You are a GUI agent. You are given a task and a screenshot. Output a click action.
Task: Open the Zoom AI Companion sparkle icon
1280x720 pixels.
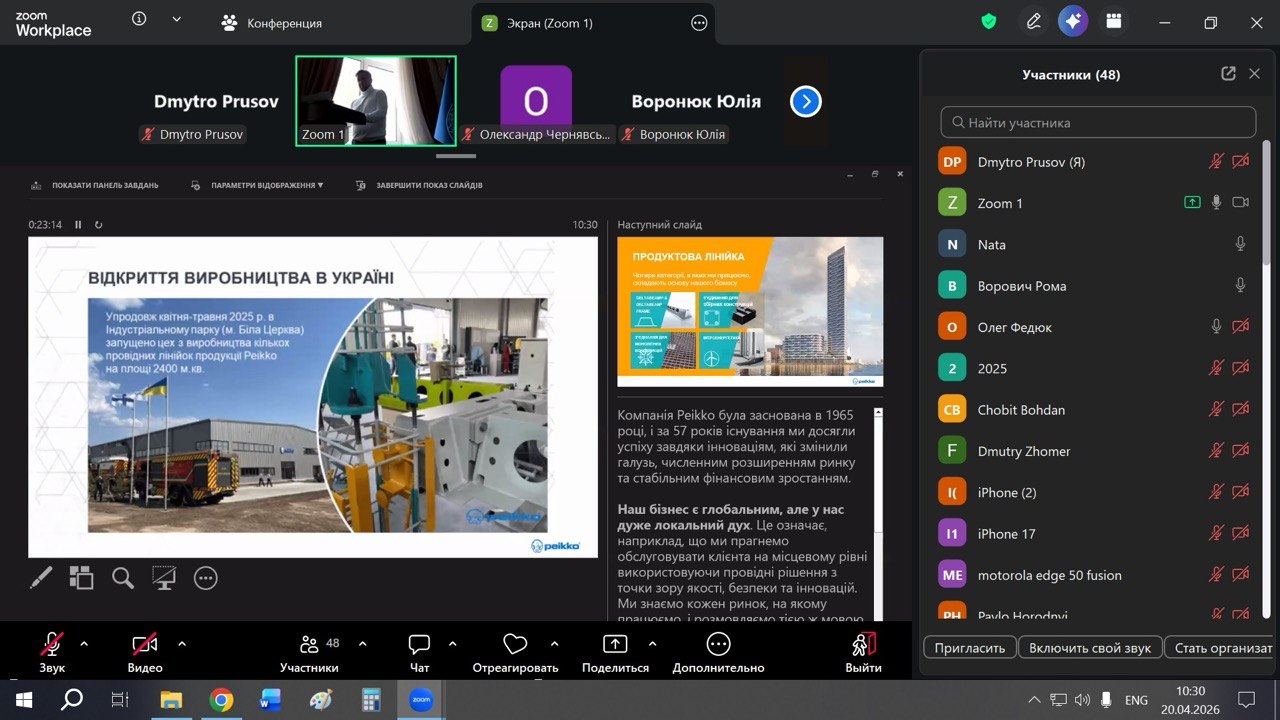(1073, 22)
